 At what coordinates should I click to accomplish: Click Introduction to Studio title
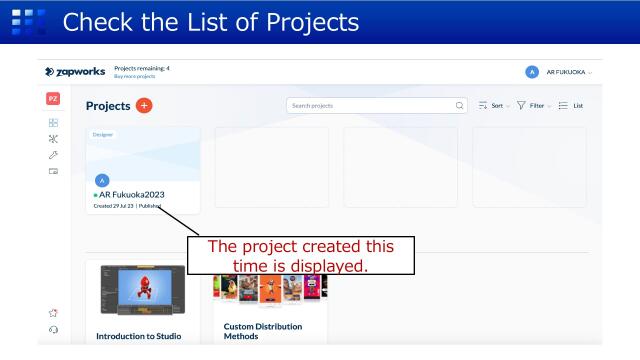[139, 336]
